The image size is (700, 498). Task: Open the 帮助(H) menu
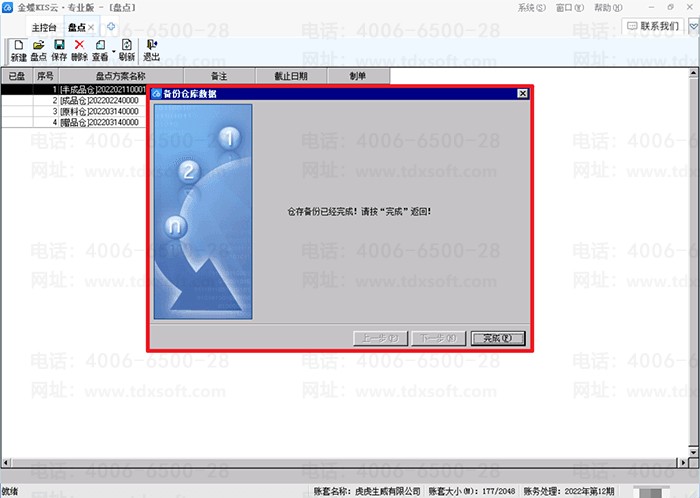click(607, 7)
